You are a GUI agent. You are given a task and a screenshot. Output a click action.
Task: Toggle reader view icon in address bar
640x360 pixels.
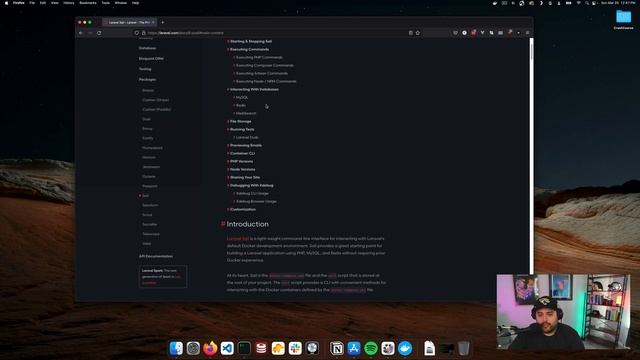coord(411,33)
